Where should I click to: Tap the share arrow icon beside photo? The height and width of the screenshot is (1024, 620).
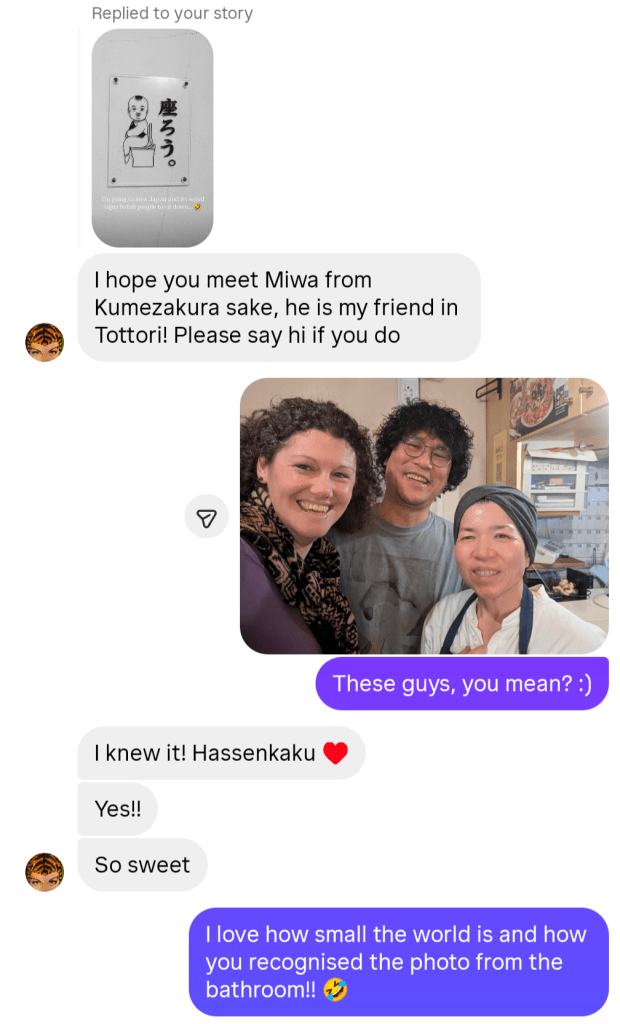pyautogui.click(x=206, y=517)
